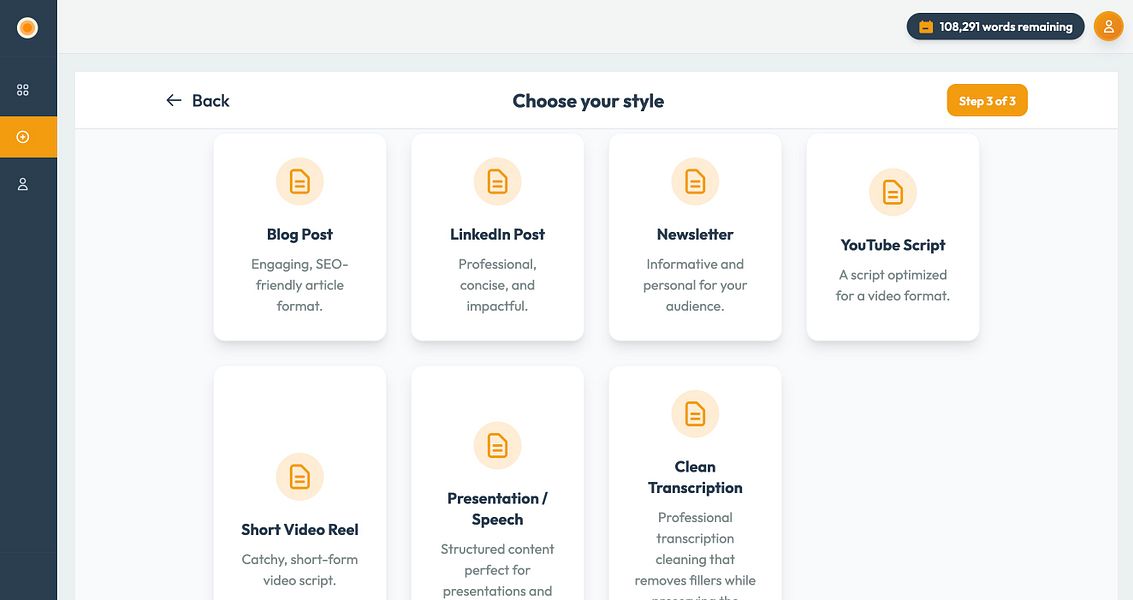Click 'Professional, concise, and impactful.' description
Screen dimensions: 1133x600
[x=497, y=285]
